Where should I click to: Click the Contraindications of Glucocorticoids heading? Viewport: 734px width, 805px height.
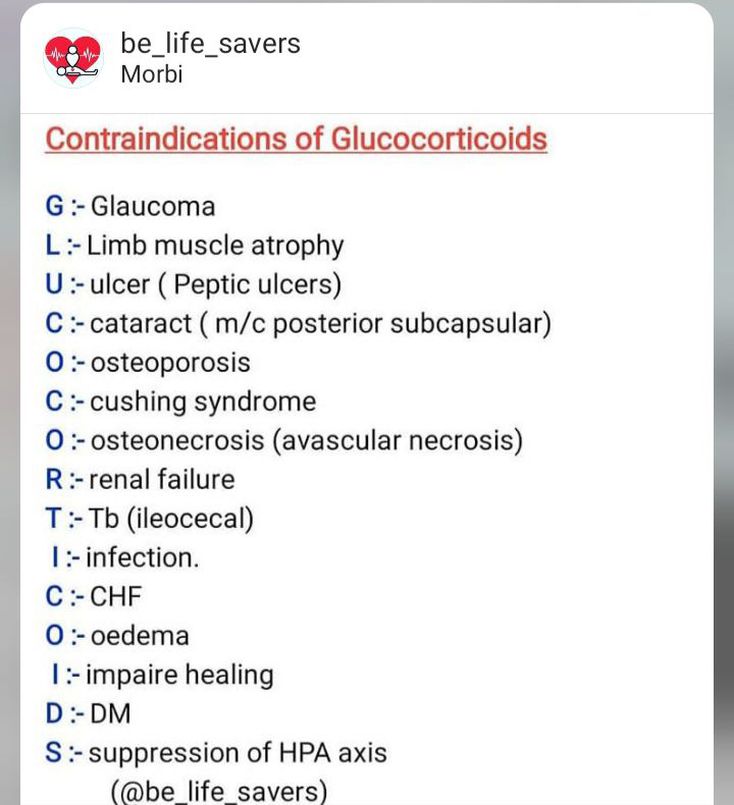[x=296, y=138]
